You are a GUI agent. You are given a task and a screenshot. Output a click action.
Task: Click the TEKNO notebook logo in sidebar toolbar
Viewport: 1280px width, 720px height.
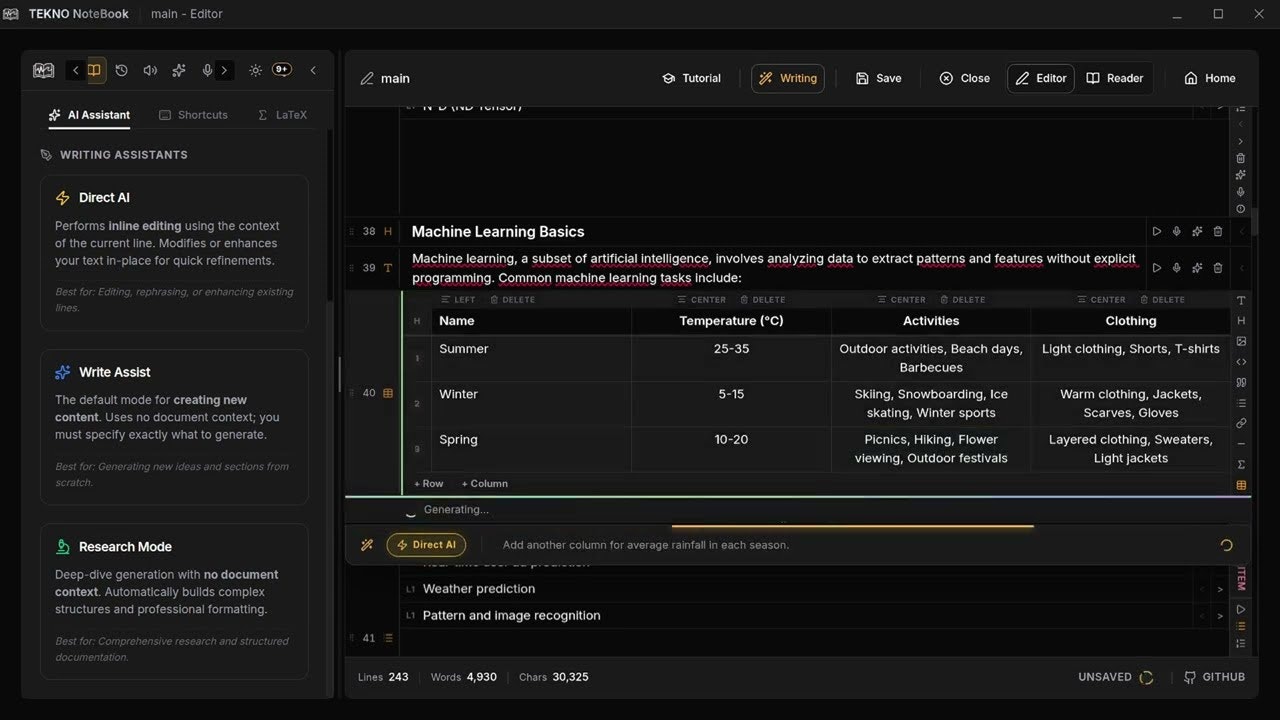click(43, 70)
